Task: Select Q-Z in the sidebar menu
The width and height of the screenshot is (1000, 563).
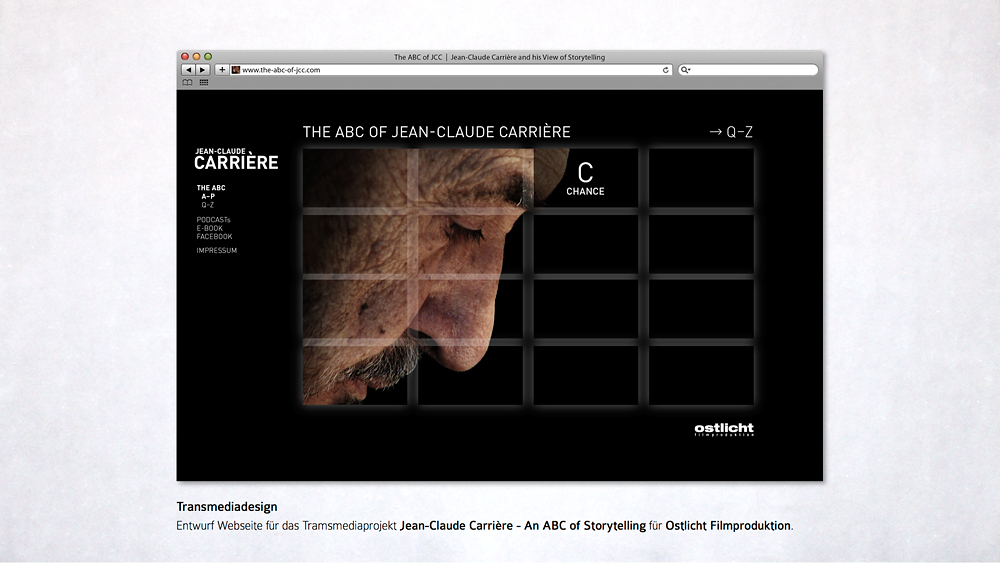Action: (x=208, y=204)
